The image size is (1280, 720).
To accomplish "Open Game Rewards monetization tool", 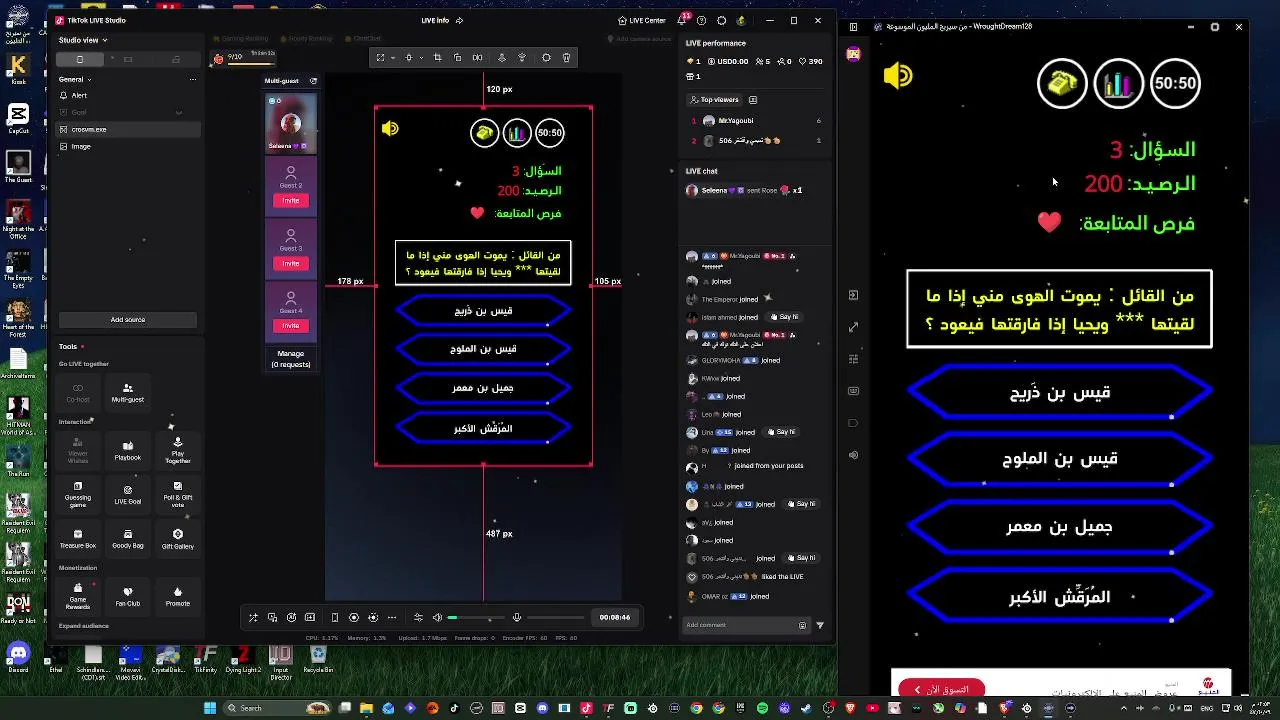I will point(78,596).
